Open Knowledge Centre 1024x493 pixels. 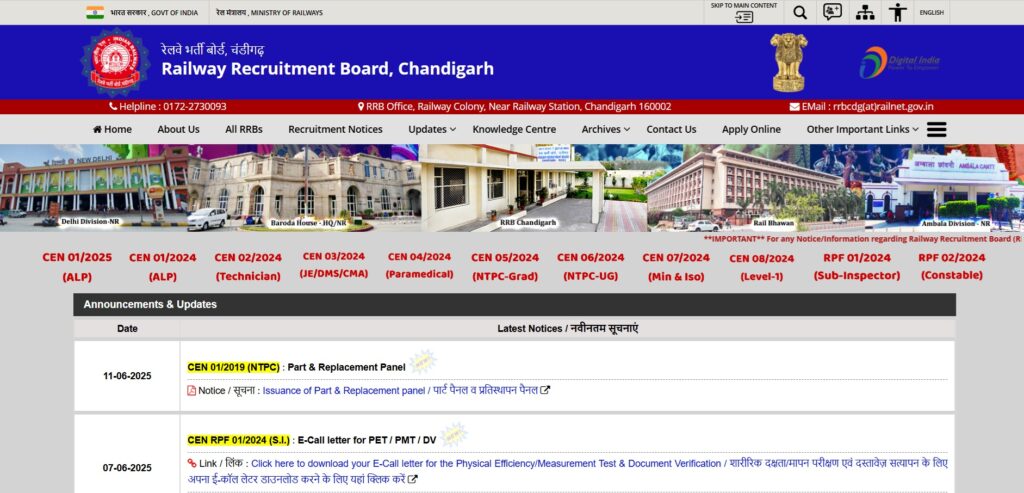tap(514, 129)
